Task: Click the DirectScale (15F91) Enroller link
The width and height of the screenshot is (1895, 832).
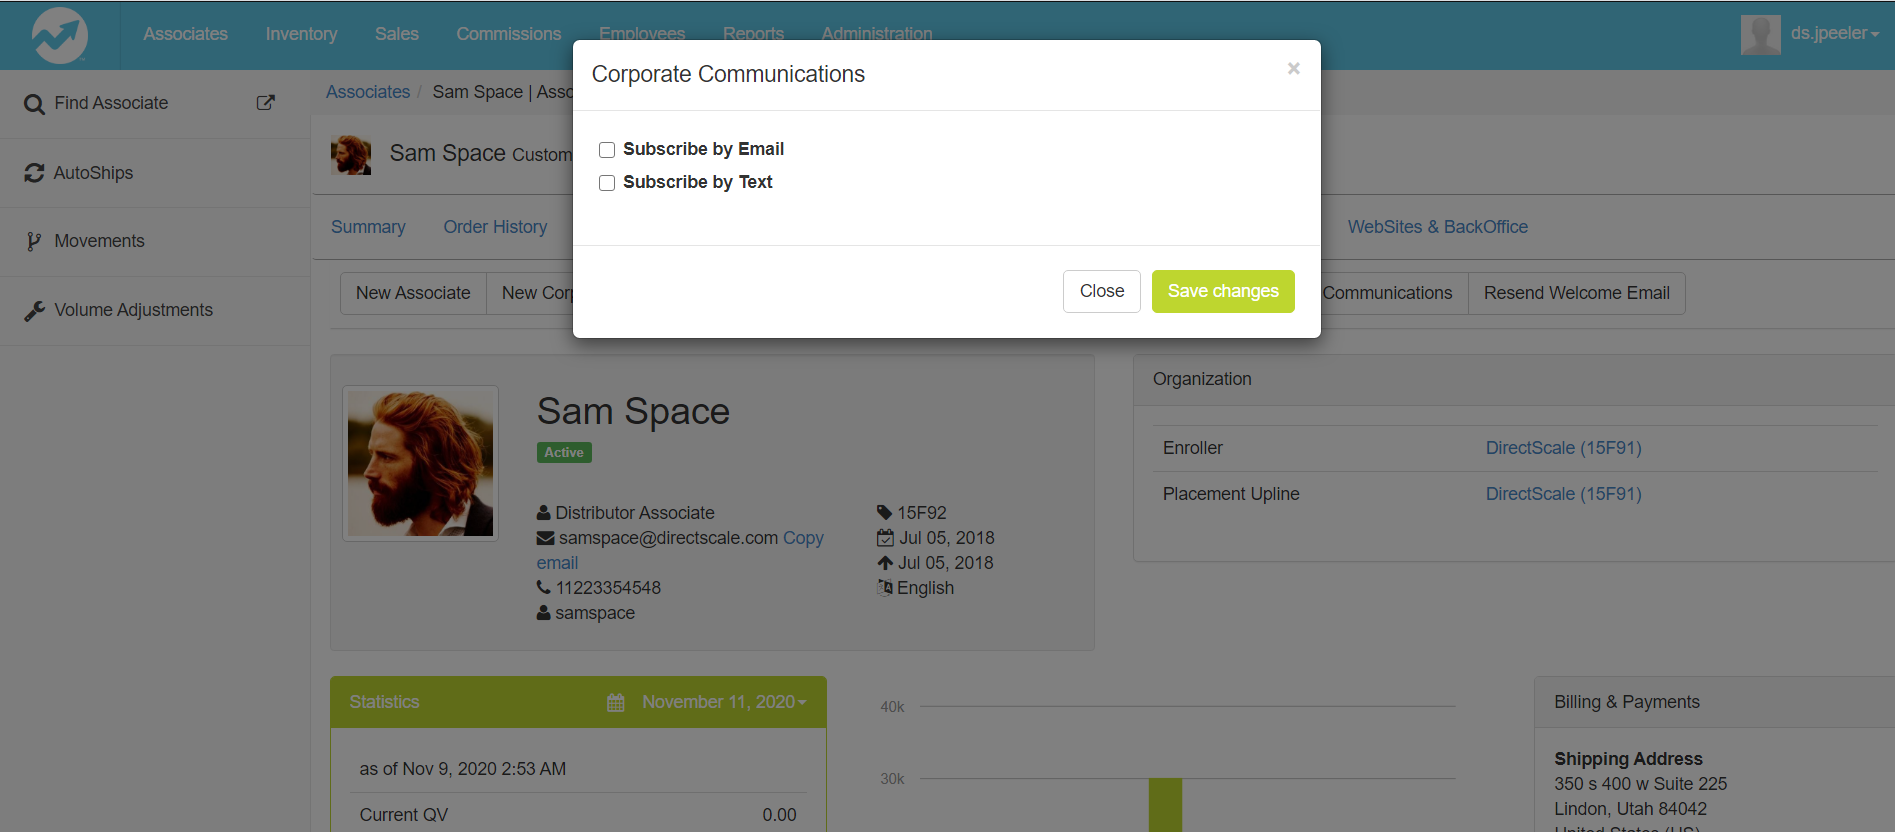Action: point(1563,448)
